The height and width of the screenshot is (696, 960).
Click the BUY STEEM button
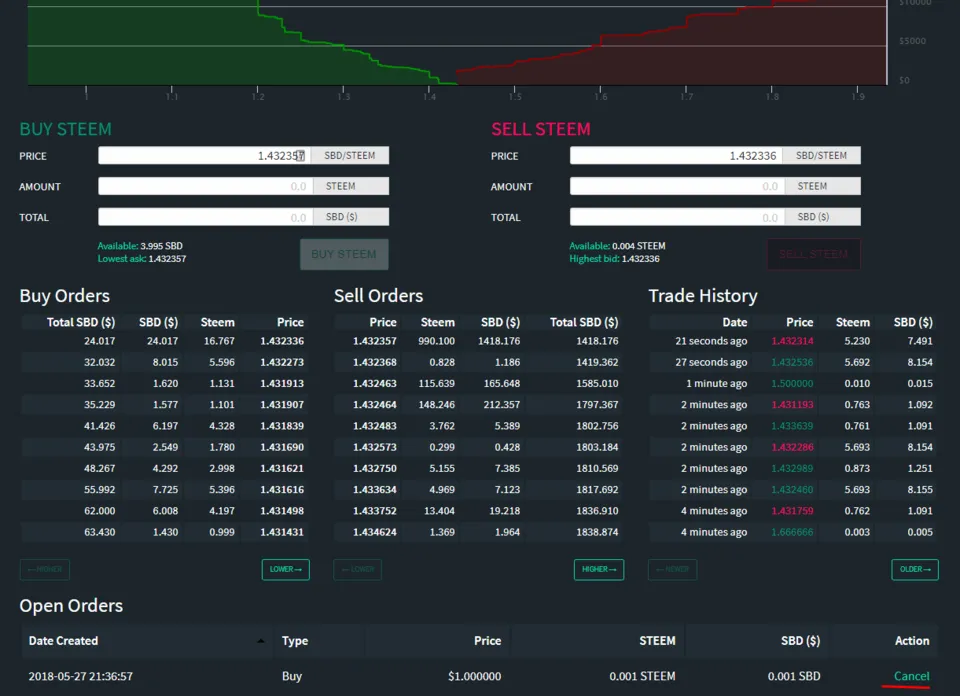click(x=344, y=254)
